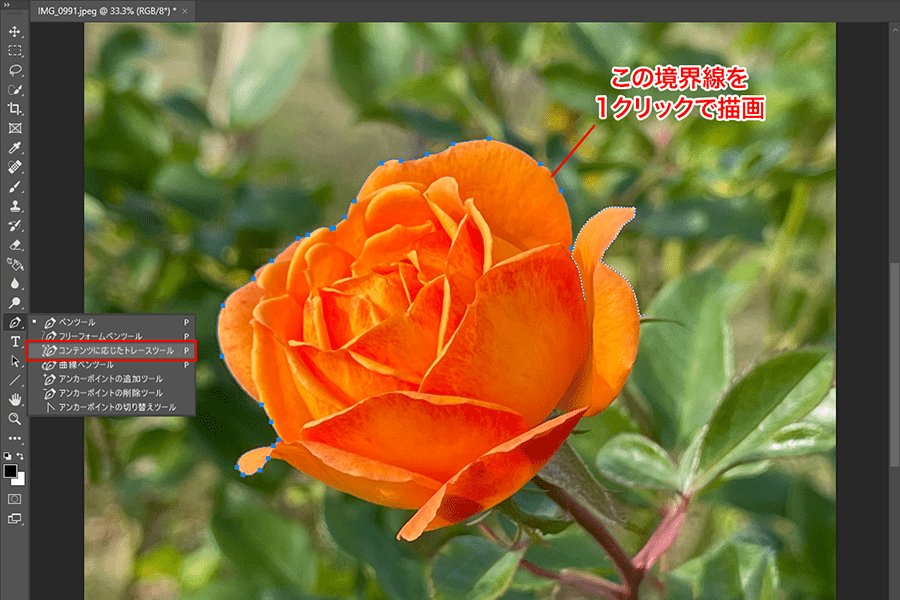Select the Crop tool
Viewport: 900px width, 600px height.
coord(14,109)
